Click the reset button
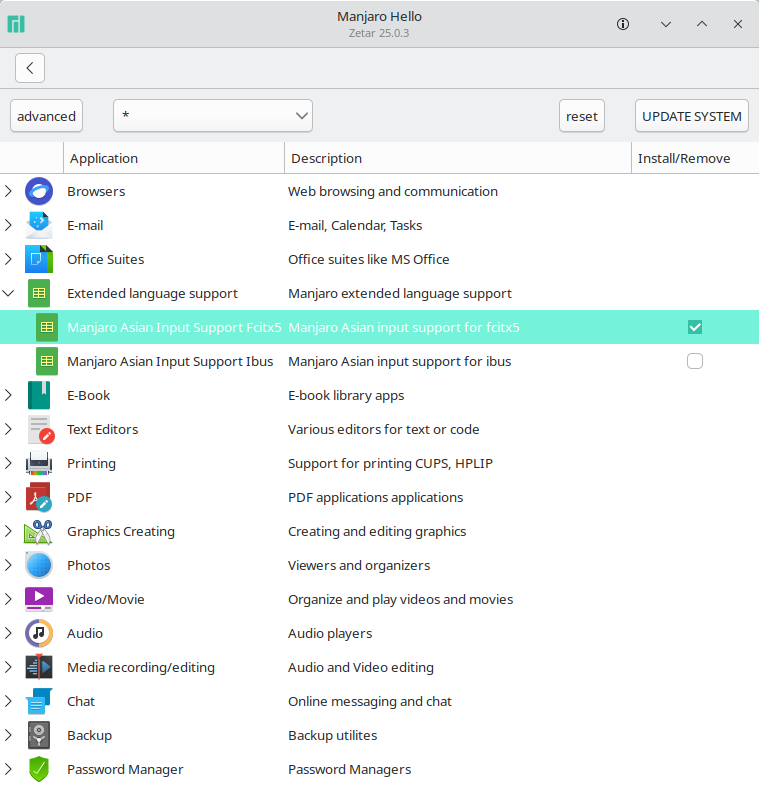Viewport: 759px width, 793px height. 582,116
